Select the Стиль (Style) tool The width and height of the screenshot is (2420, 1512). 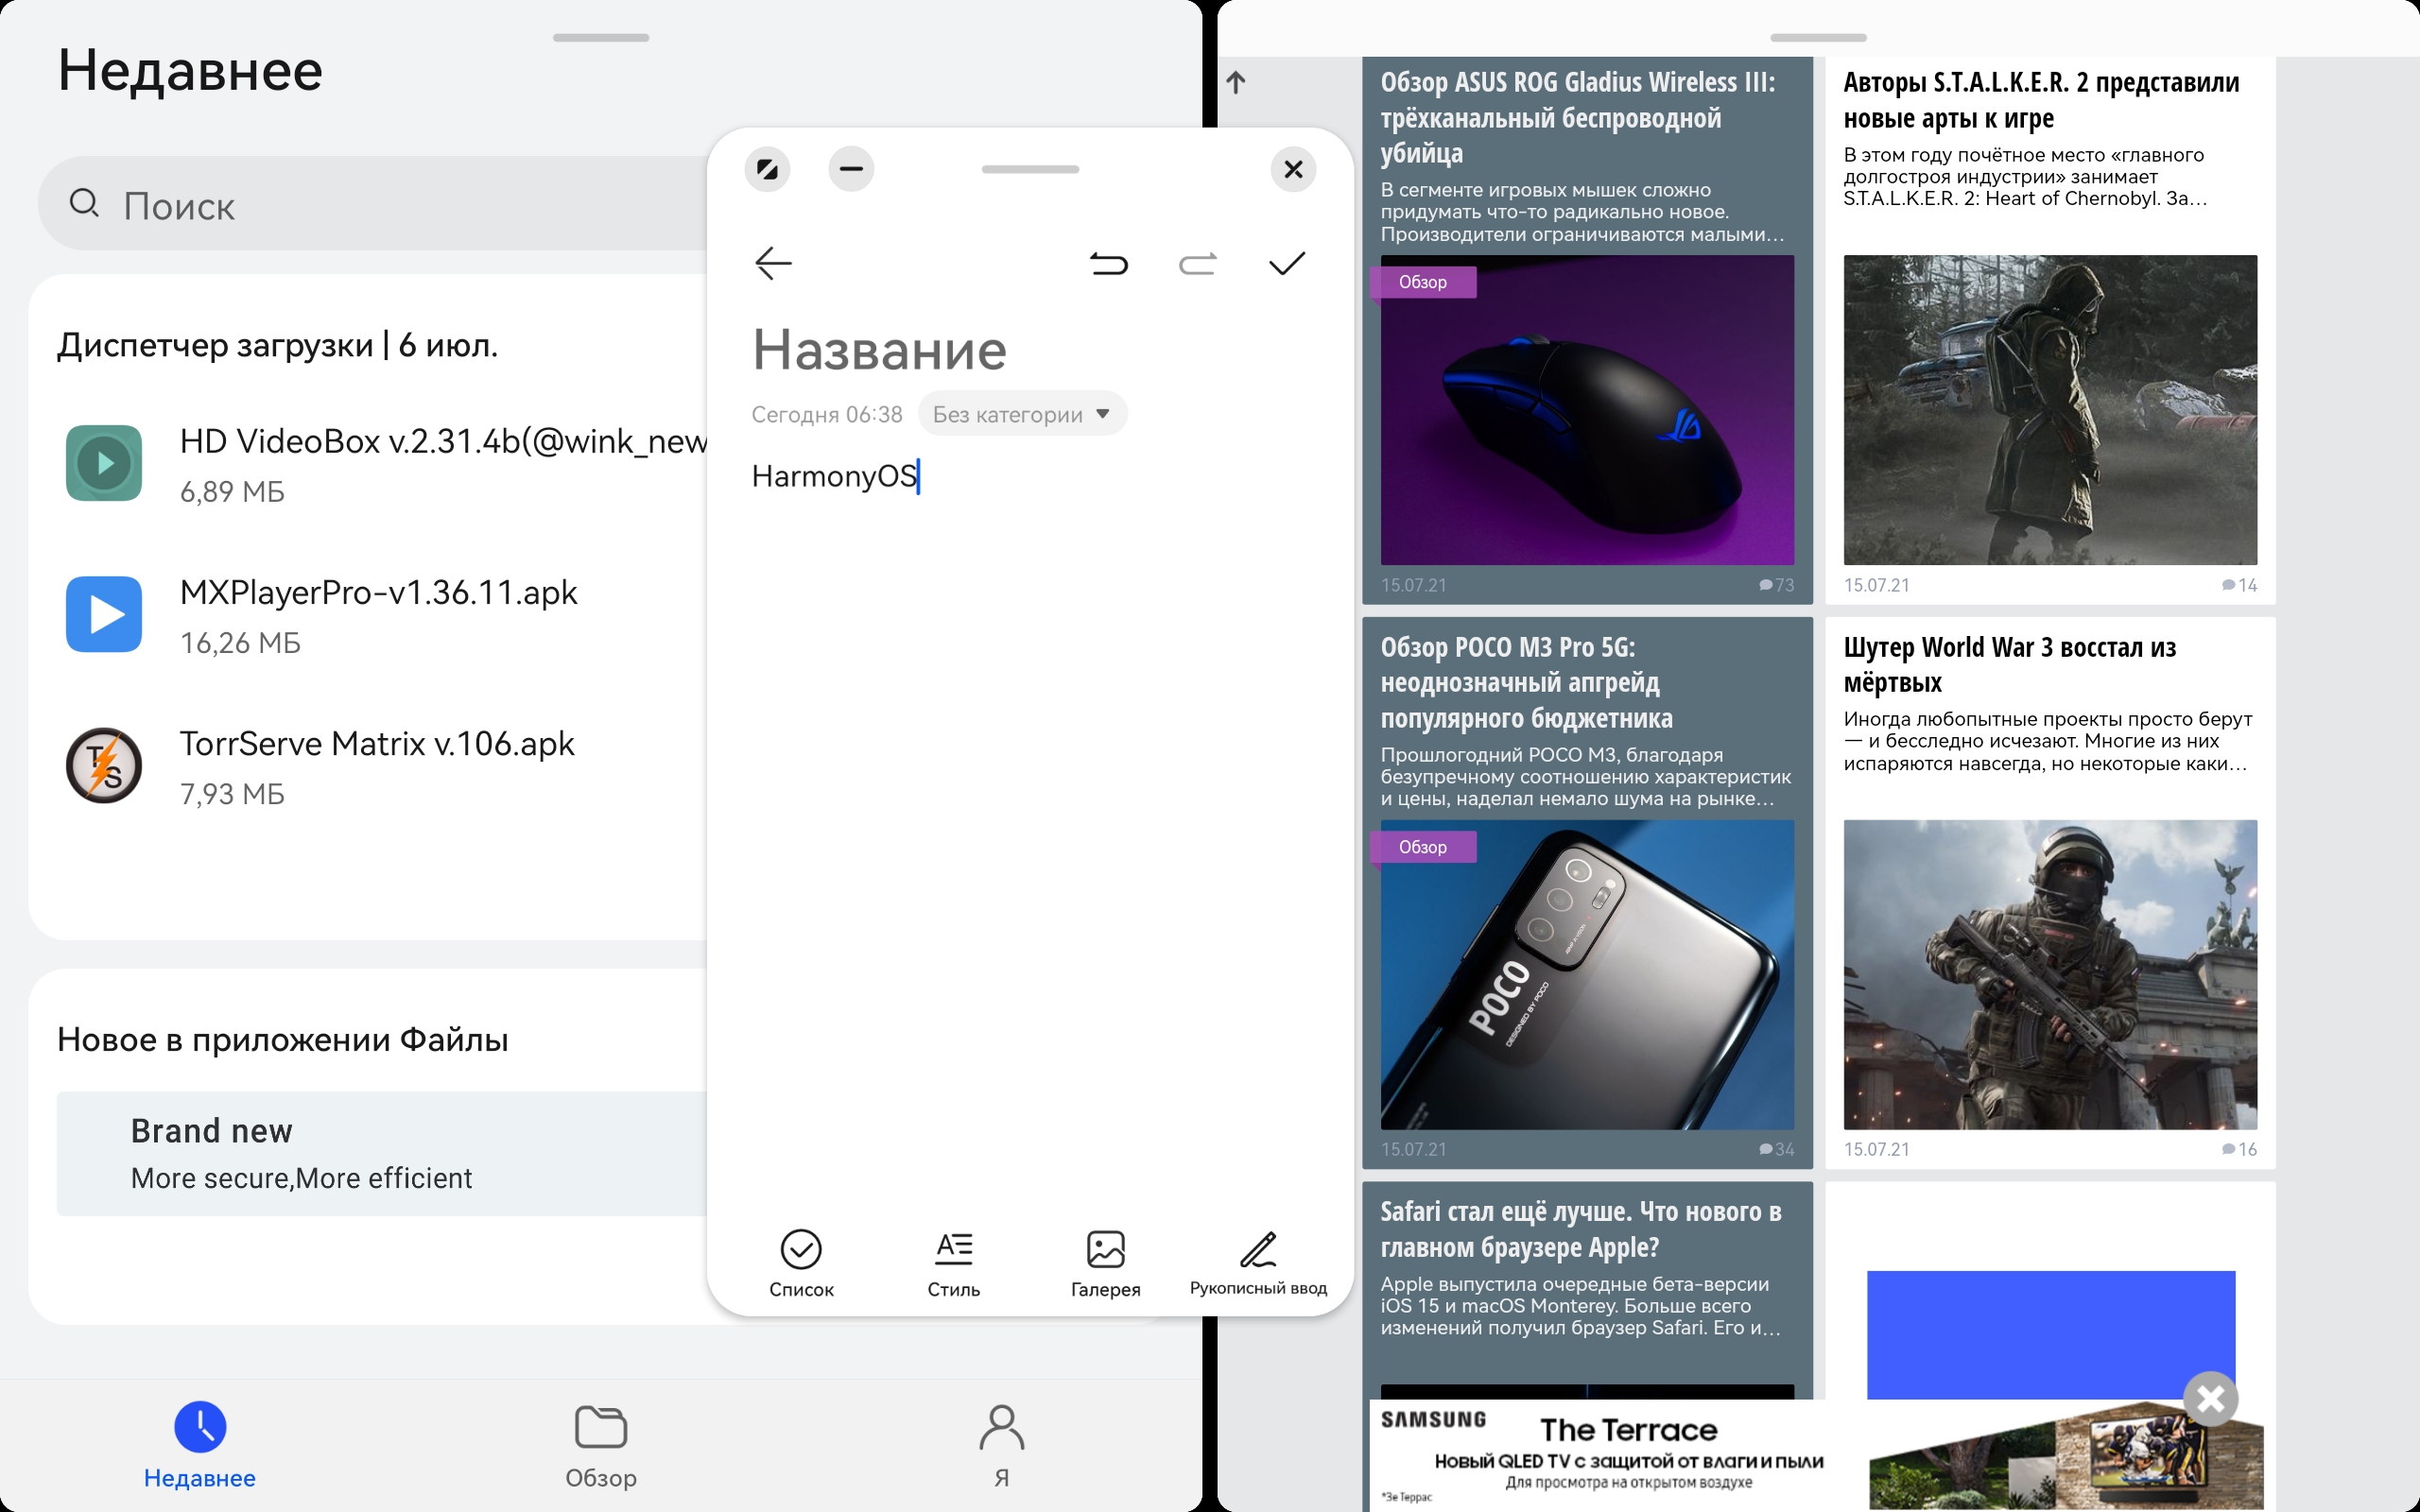(951, 1260)
